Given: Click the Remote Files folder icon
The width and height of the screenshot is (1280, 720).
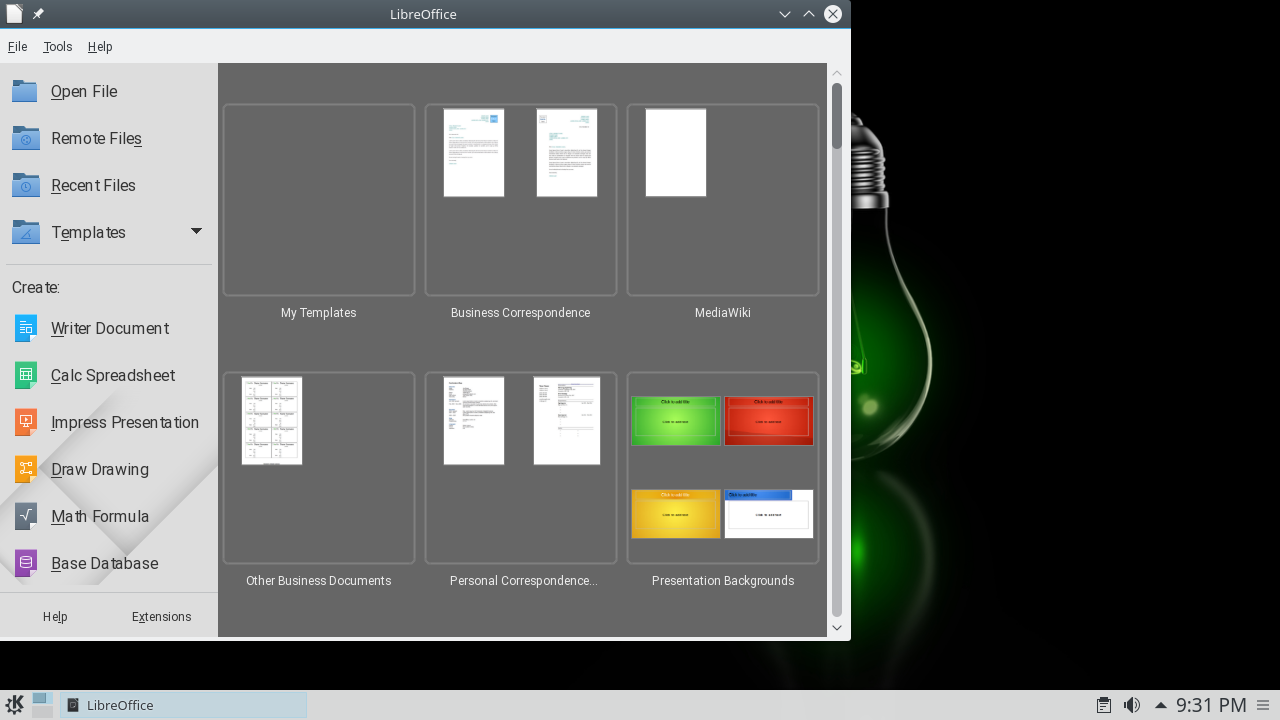Looking at the screenshot, I should (26, 138).
